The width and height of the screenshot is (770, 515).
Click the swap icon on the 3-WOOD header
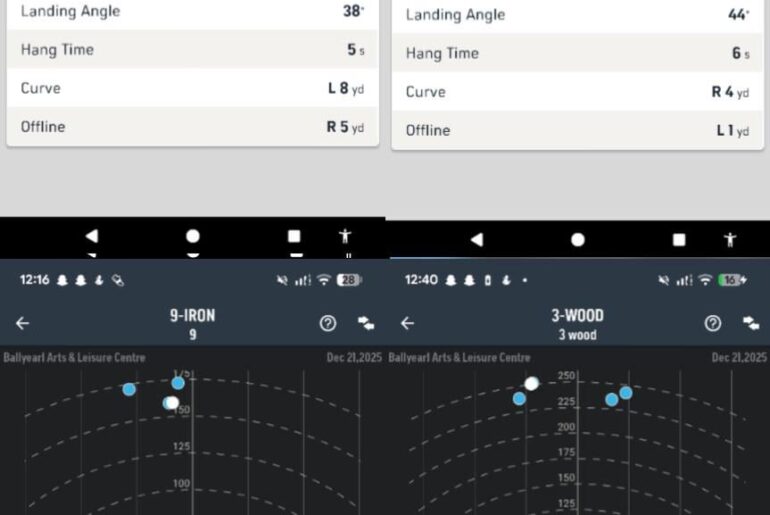(x=750, y=323)
